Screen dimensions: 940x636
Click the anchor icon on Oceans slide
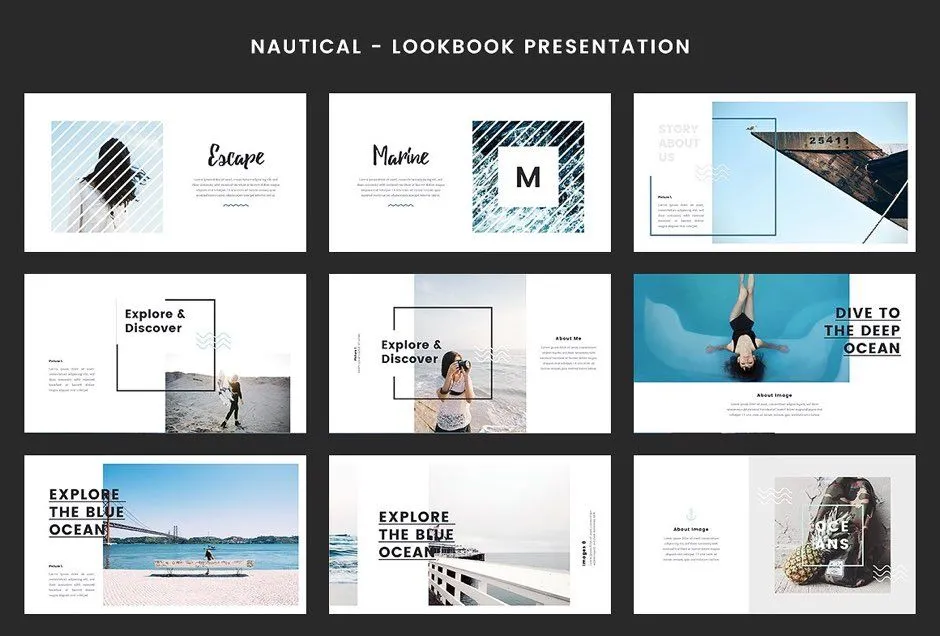pyautogui.click(x=691, y=514)
